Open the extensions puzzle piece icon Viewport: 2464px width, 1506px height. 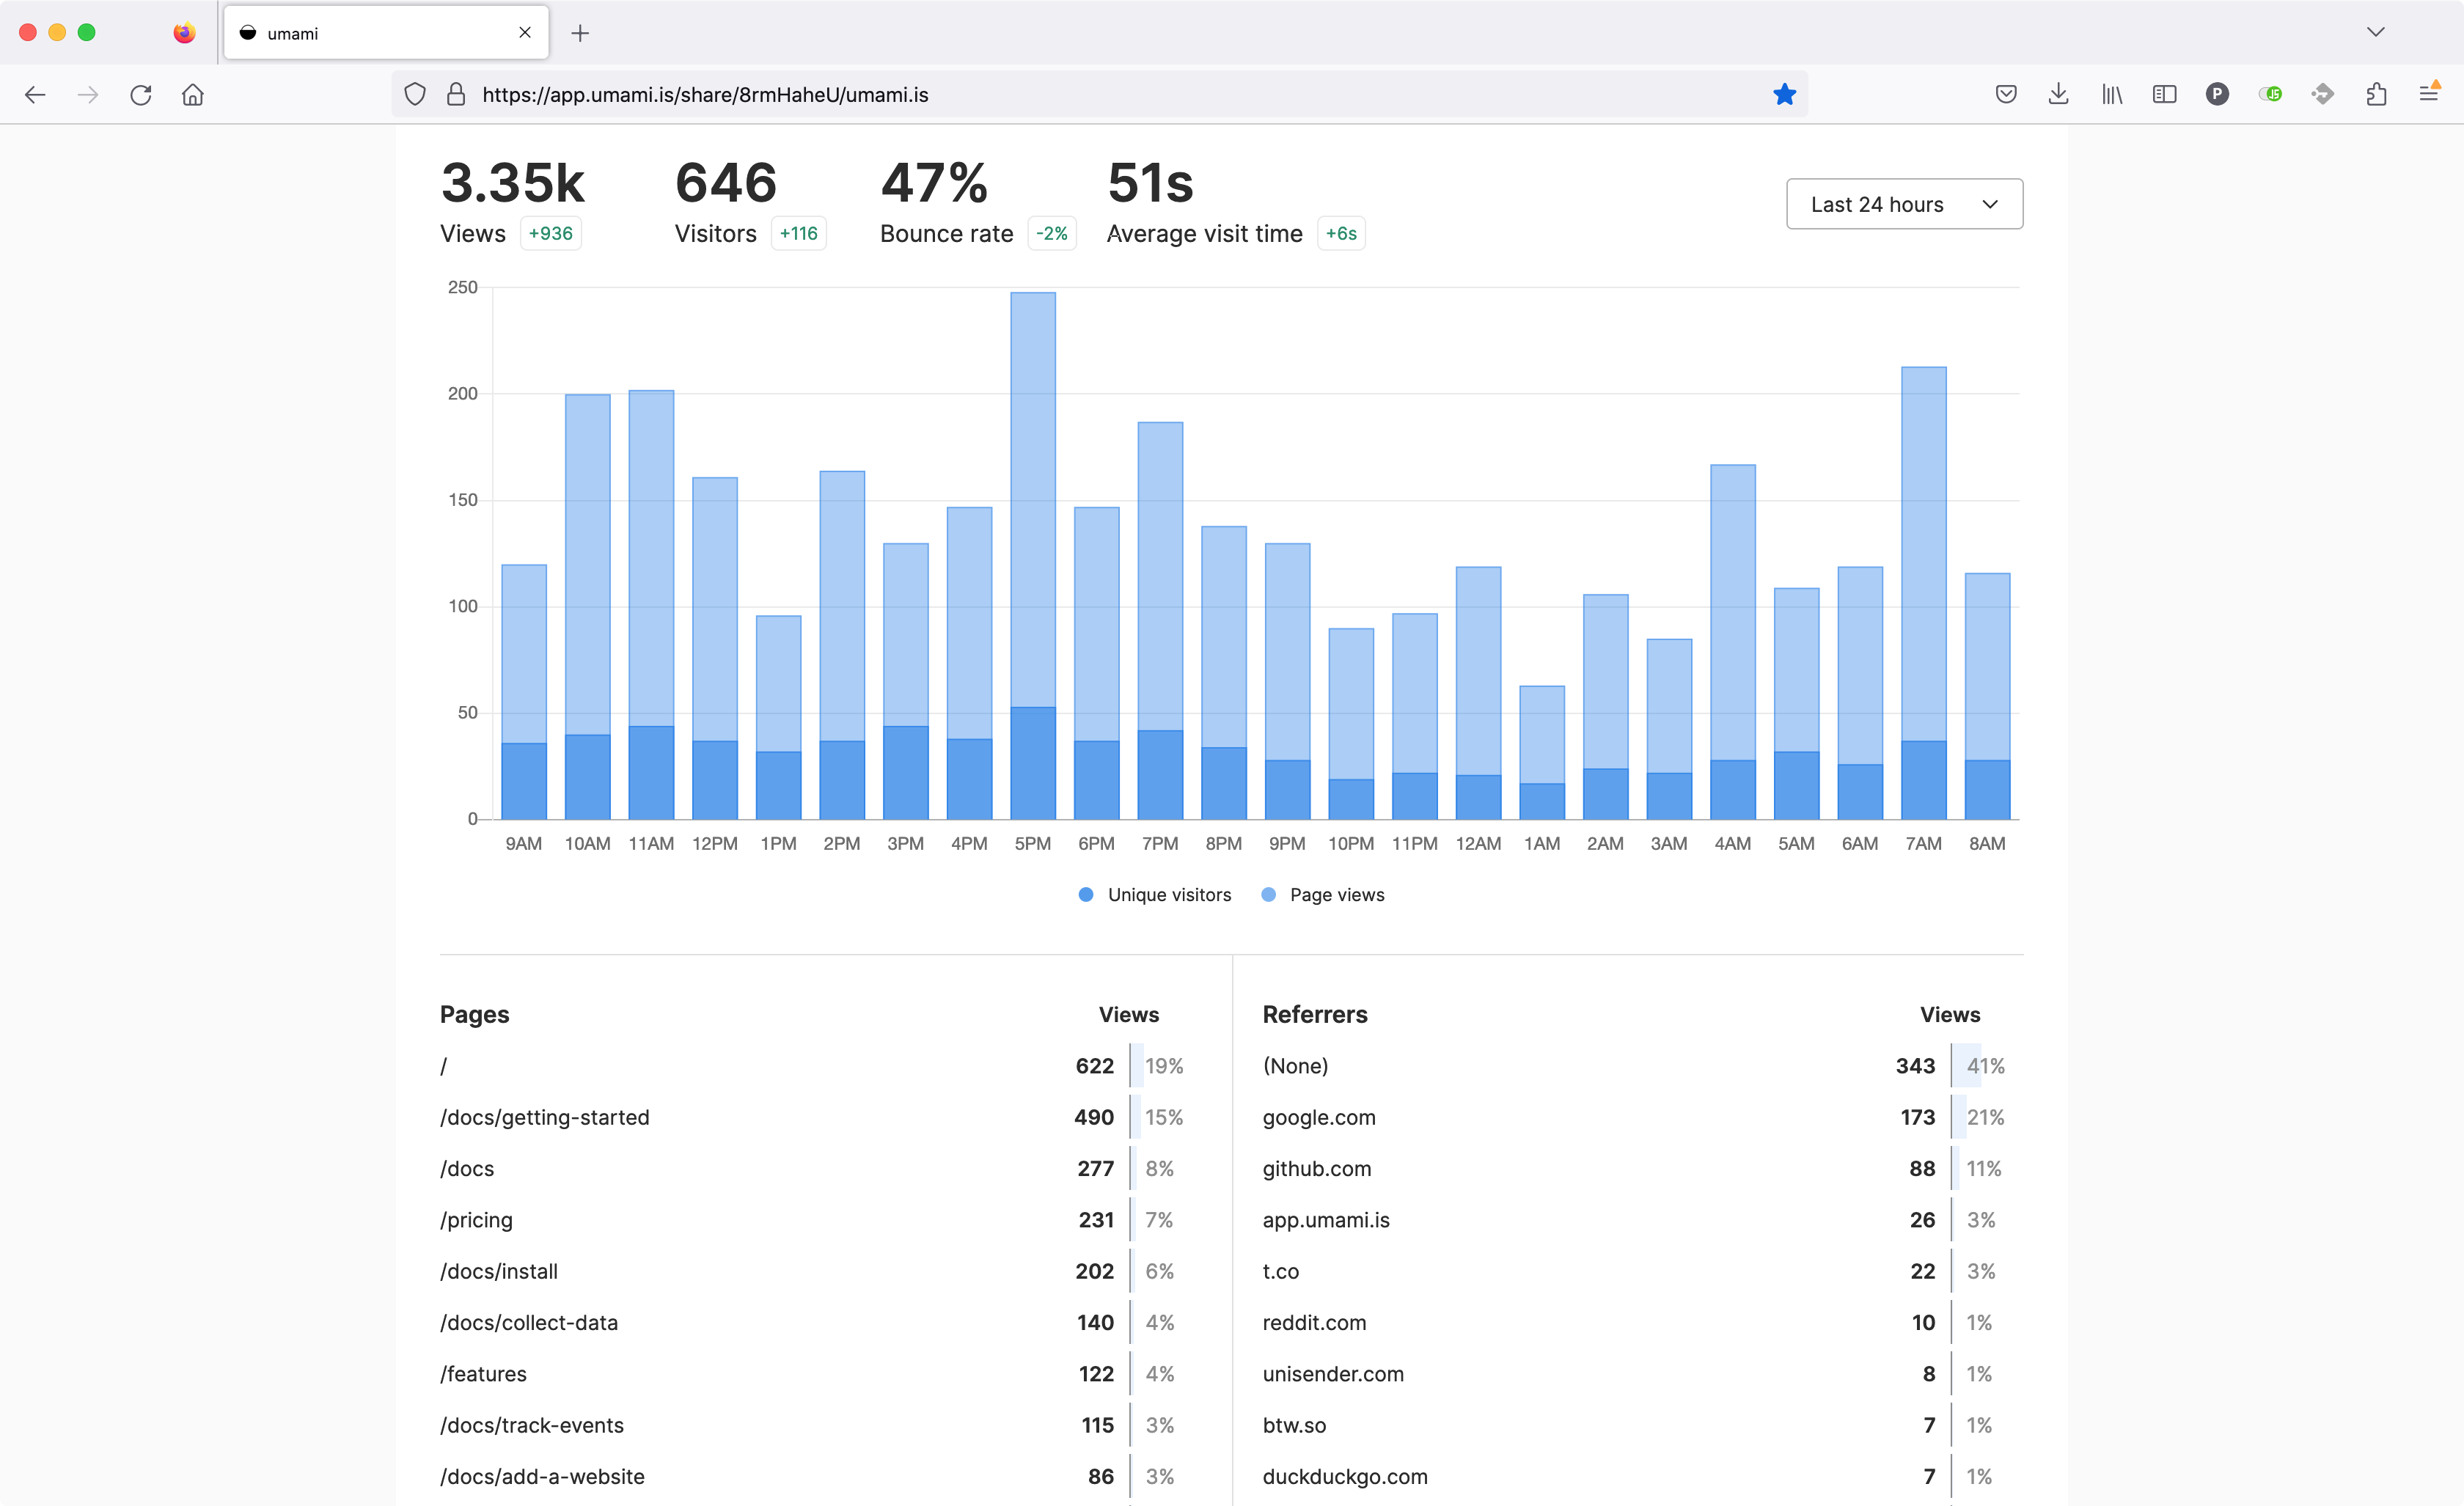point(2376,94)
